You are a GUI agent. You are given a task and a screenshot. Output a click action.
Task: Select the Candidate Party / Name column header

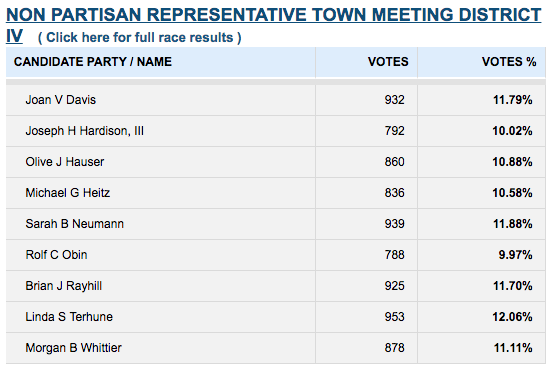click(x=93, y=62)
